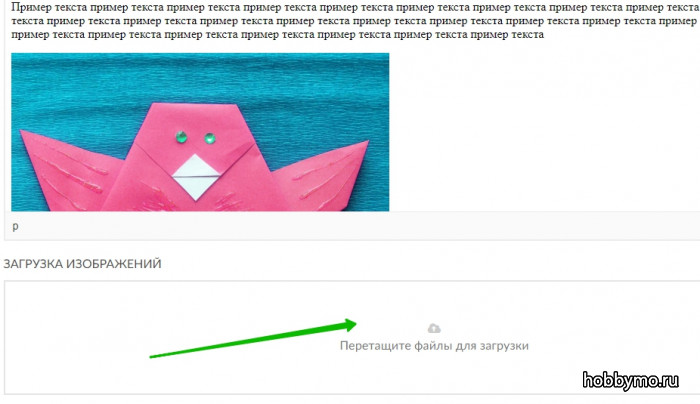Place cursor at end of last text line
Screen dimensions: 700x404
pos(544,34)
